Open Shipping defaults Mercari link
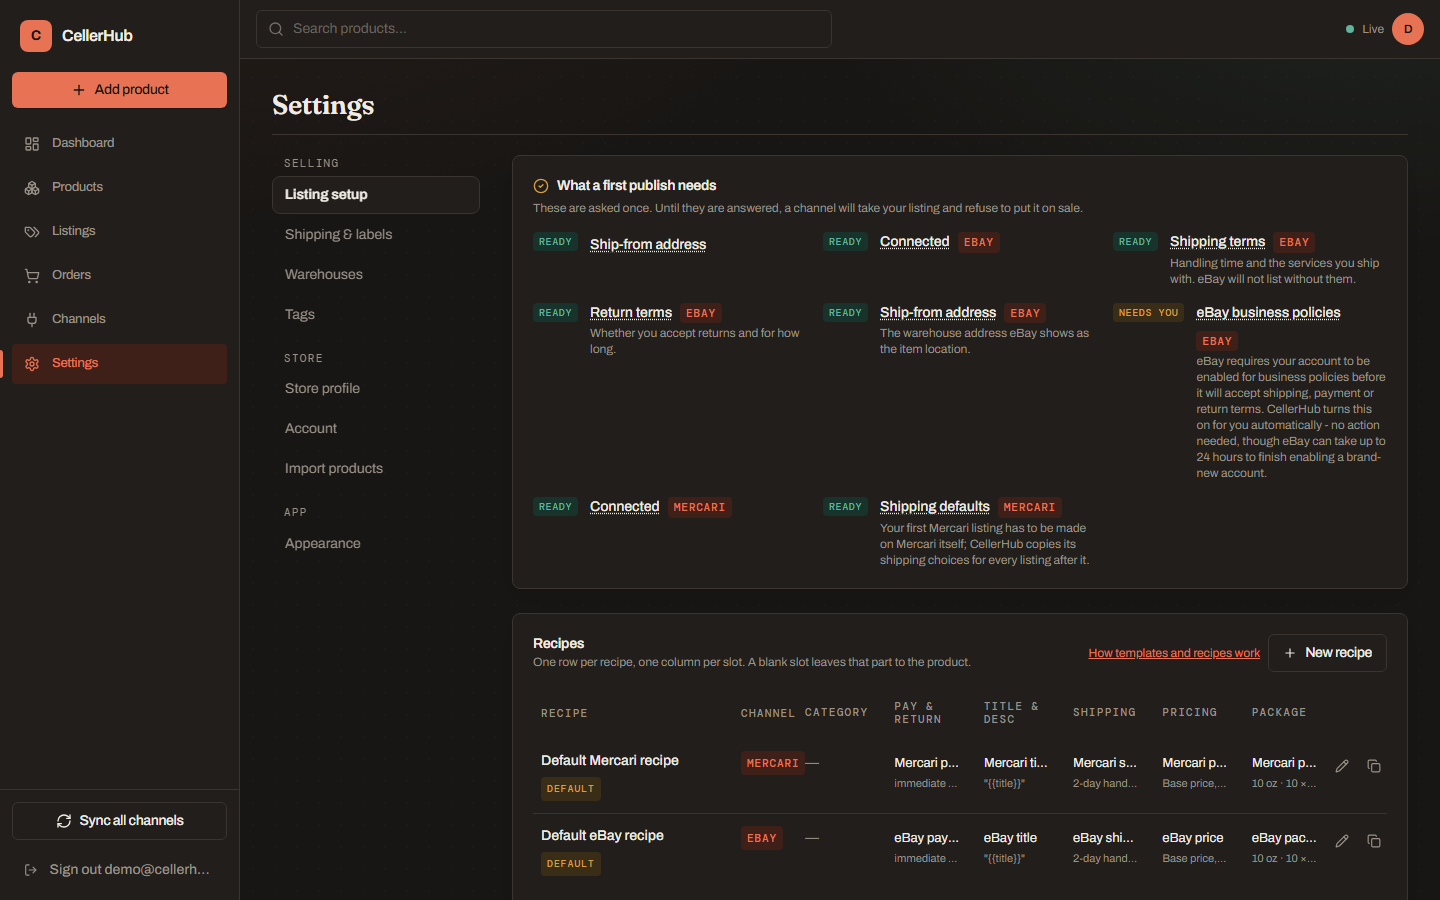Screen dimensions: 1440x900 pos(935,507)
